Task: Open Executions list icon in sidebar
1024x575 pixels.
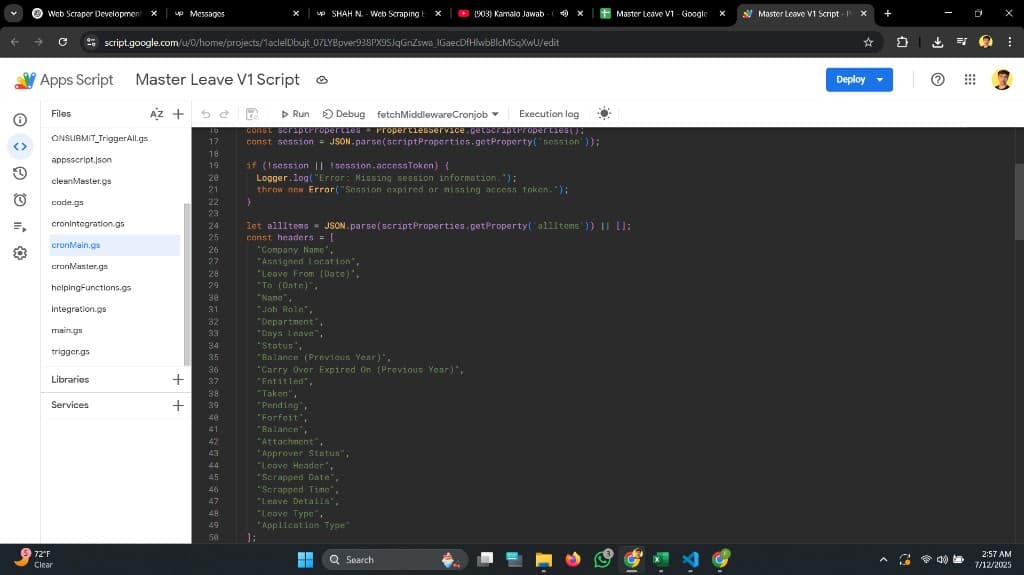Action: tap(20, 227)
